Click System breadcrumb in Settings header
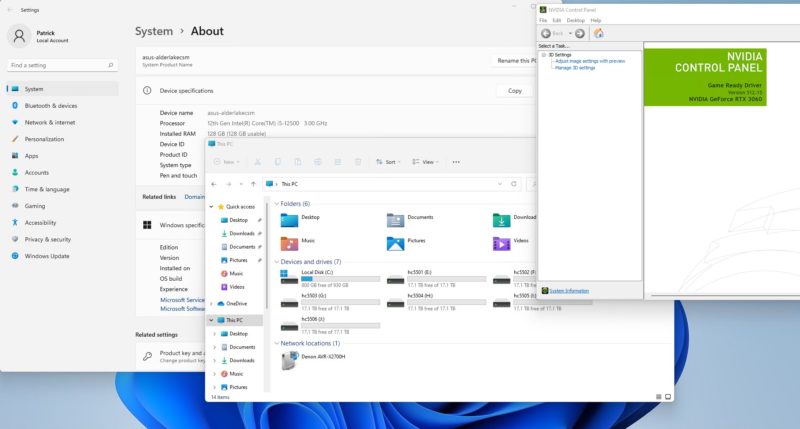This screenshot has width=800, height=429. [154, 31]
